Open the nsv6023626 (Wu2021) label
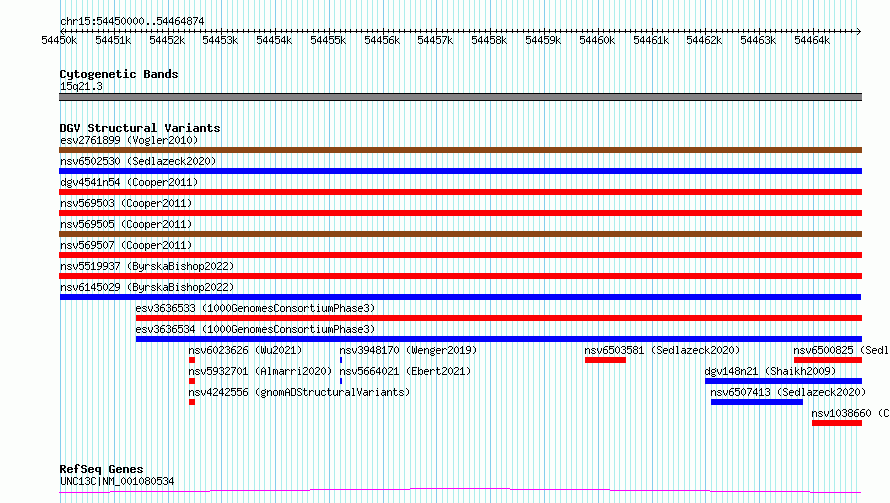The image size is (890, 503). coord(245,350)
